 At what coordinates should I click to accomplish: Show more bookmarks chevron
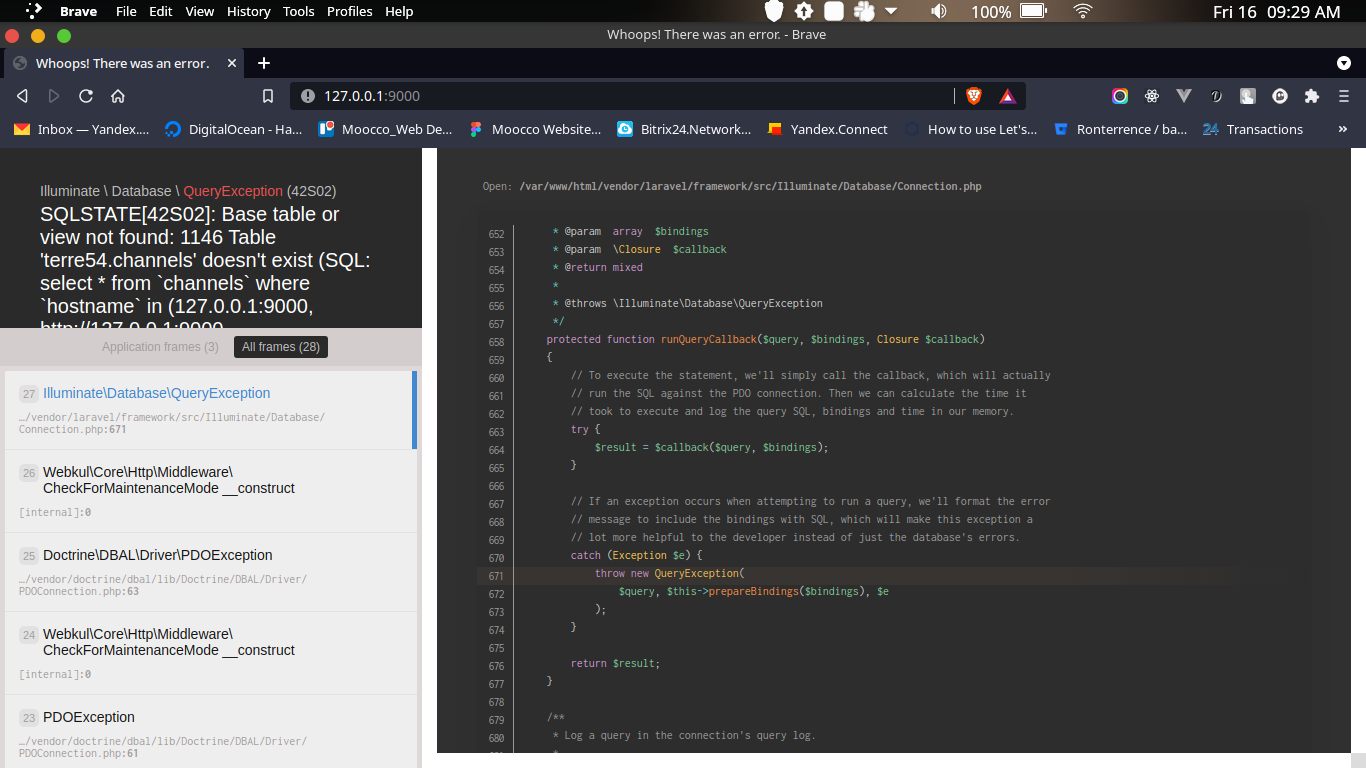1343,129
